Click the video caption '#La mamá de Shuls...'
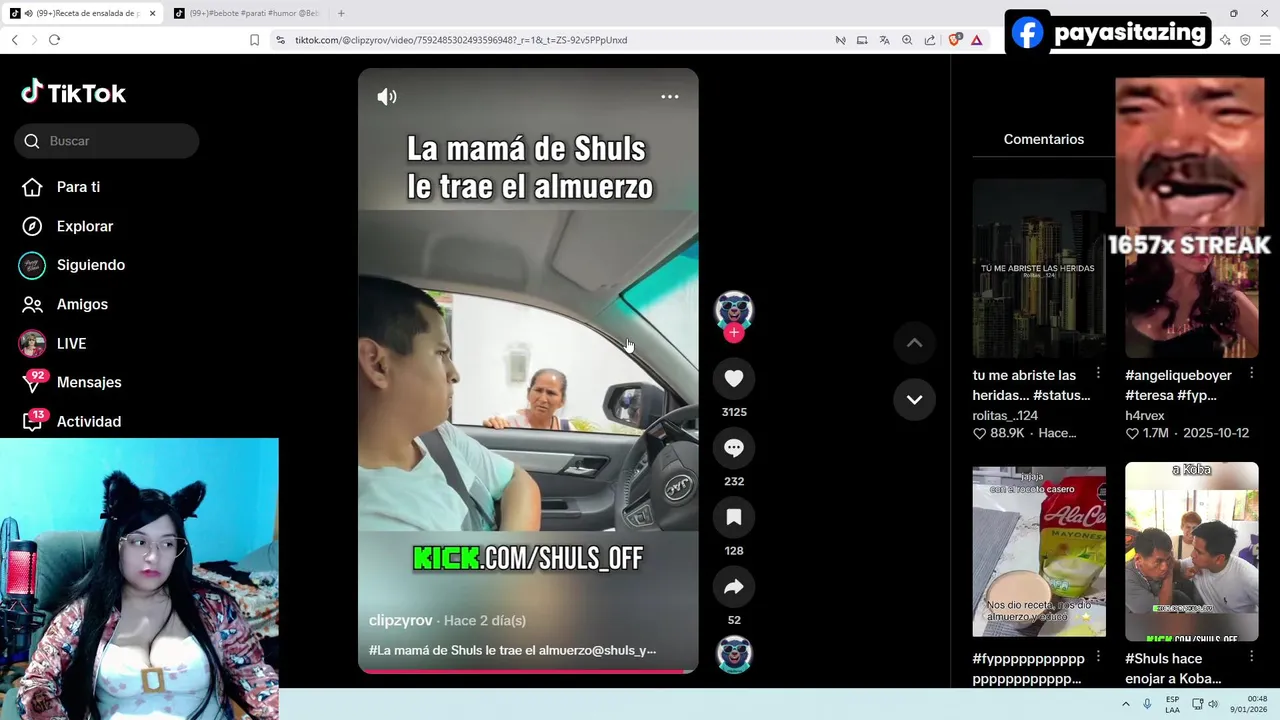1280x720 pixels. pyautogui.click(x=512, y=650)
